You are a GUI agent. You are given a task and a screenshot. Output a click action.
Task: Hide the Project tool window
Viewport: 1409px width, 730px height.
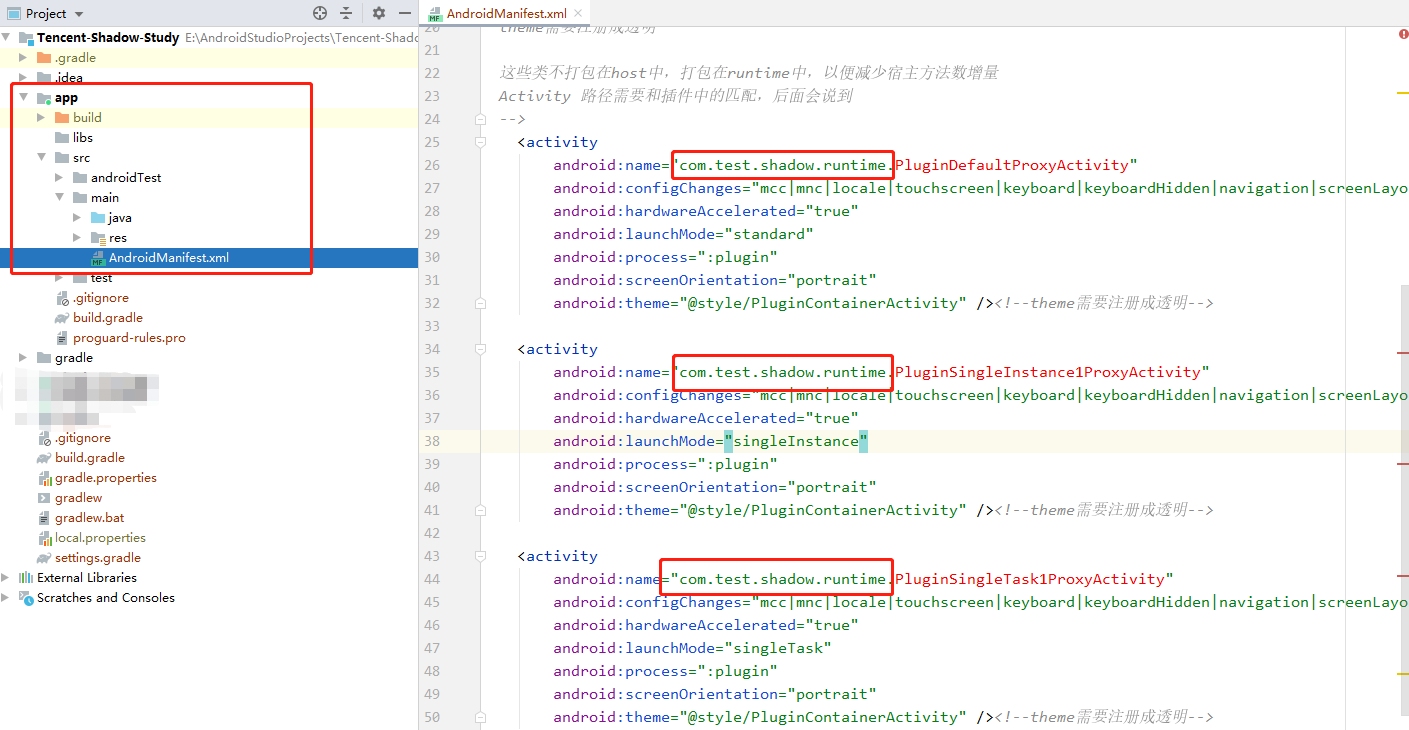(x=404, y=13)
